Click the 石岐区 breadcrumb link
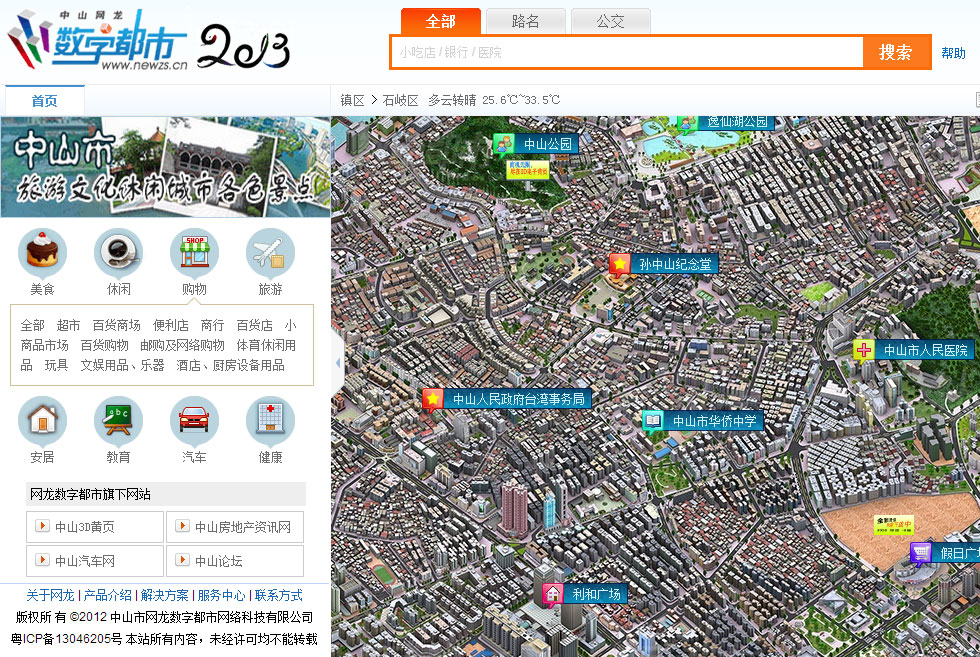 400,100
